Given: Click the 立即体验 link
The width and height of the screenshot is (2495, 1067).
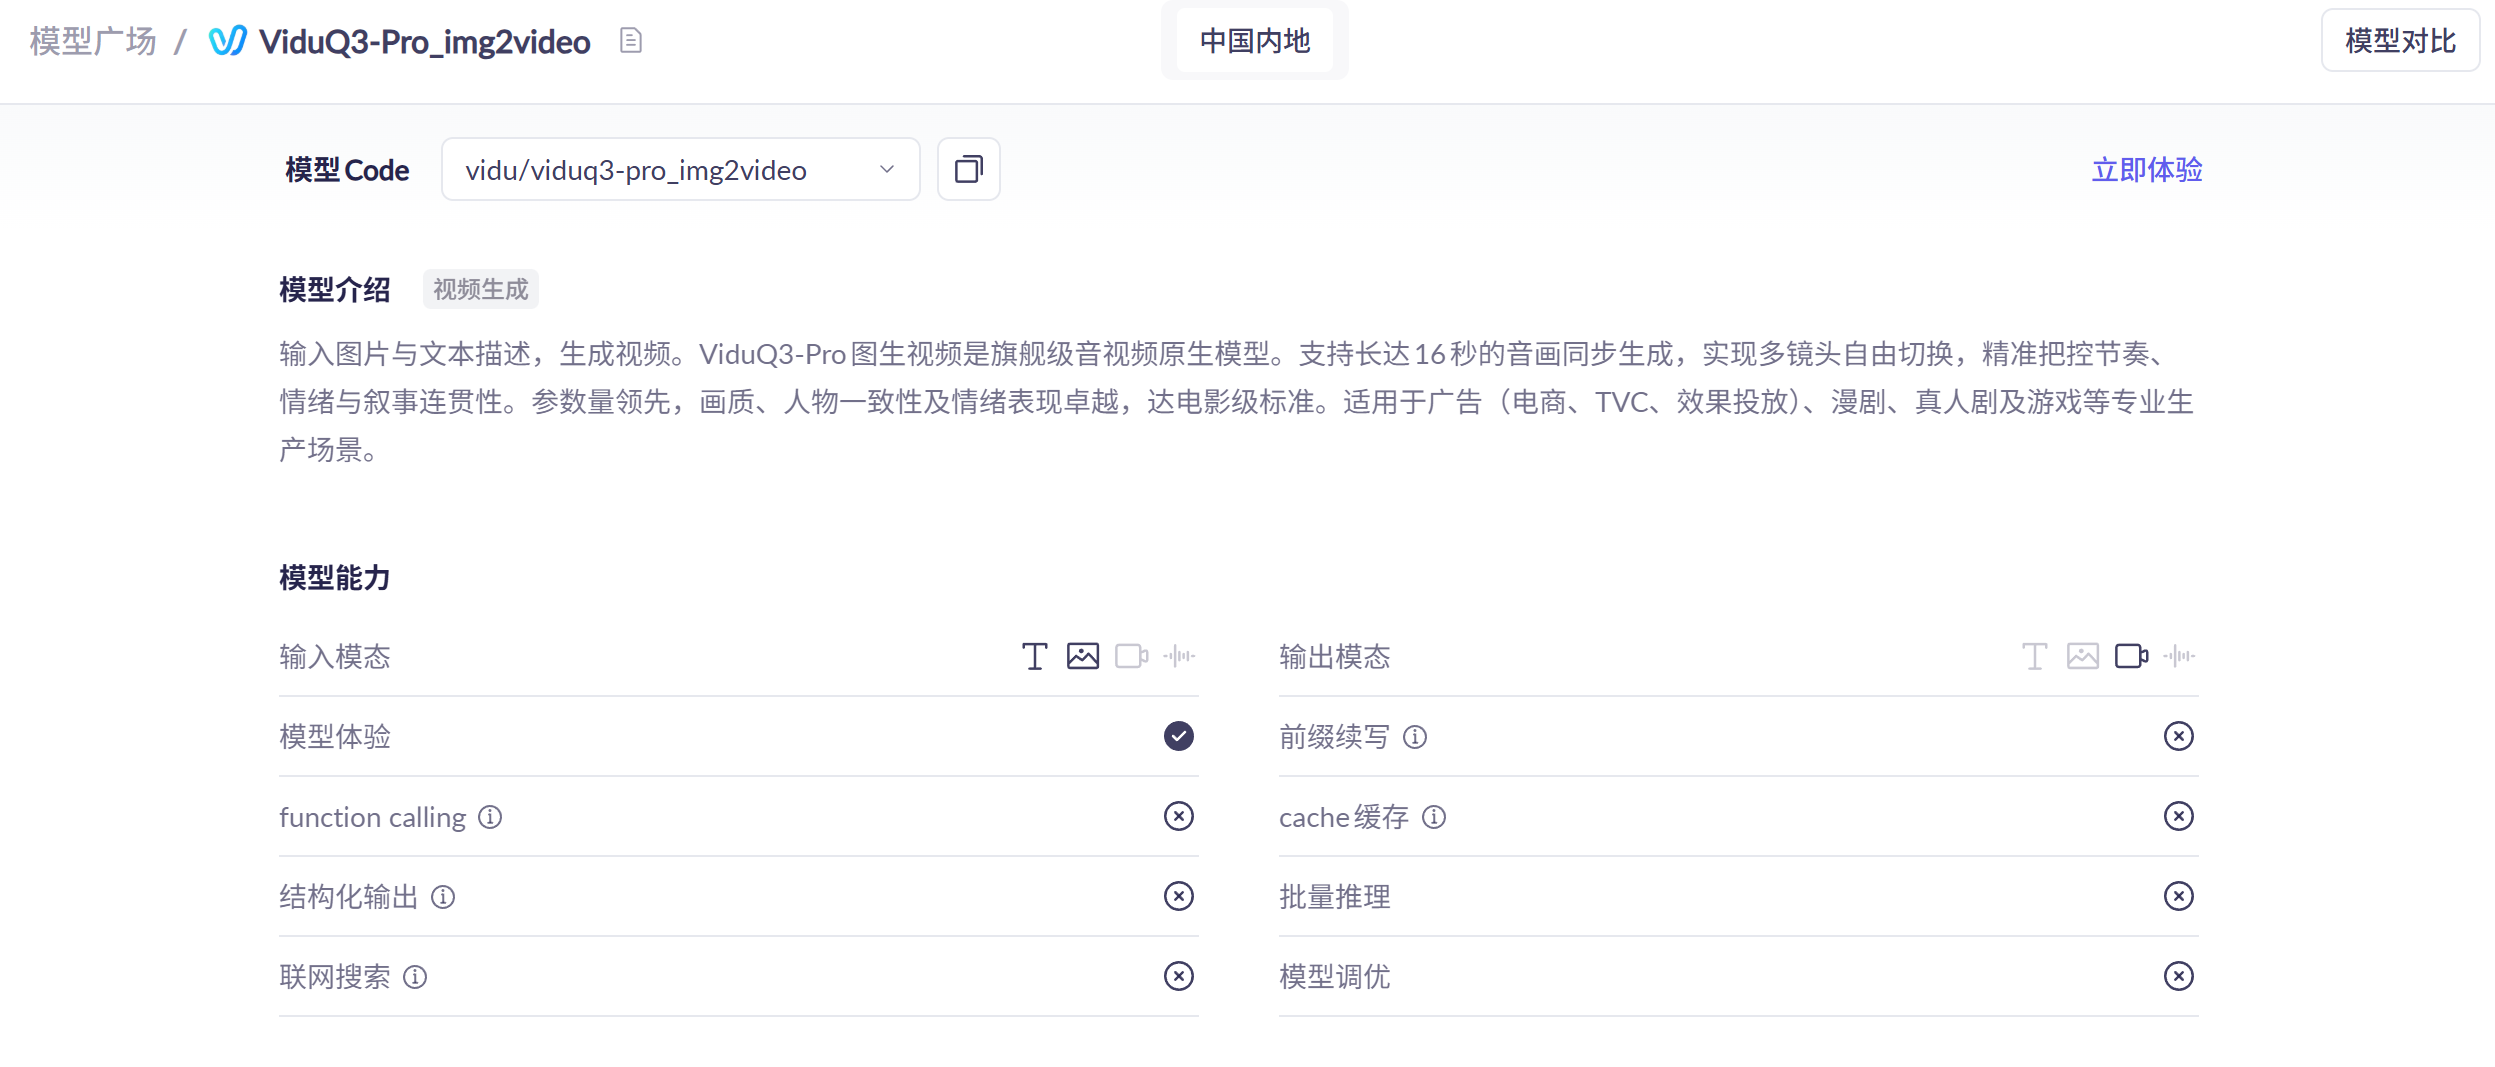Looking at the screenshot, I should (2147, 170).
